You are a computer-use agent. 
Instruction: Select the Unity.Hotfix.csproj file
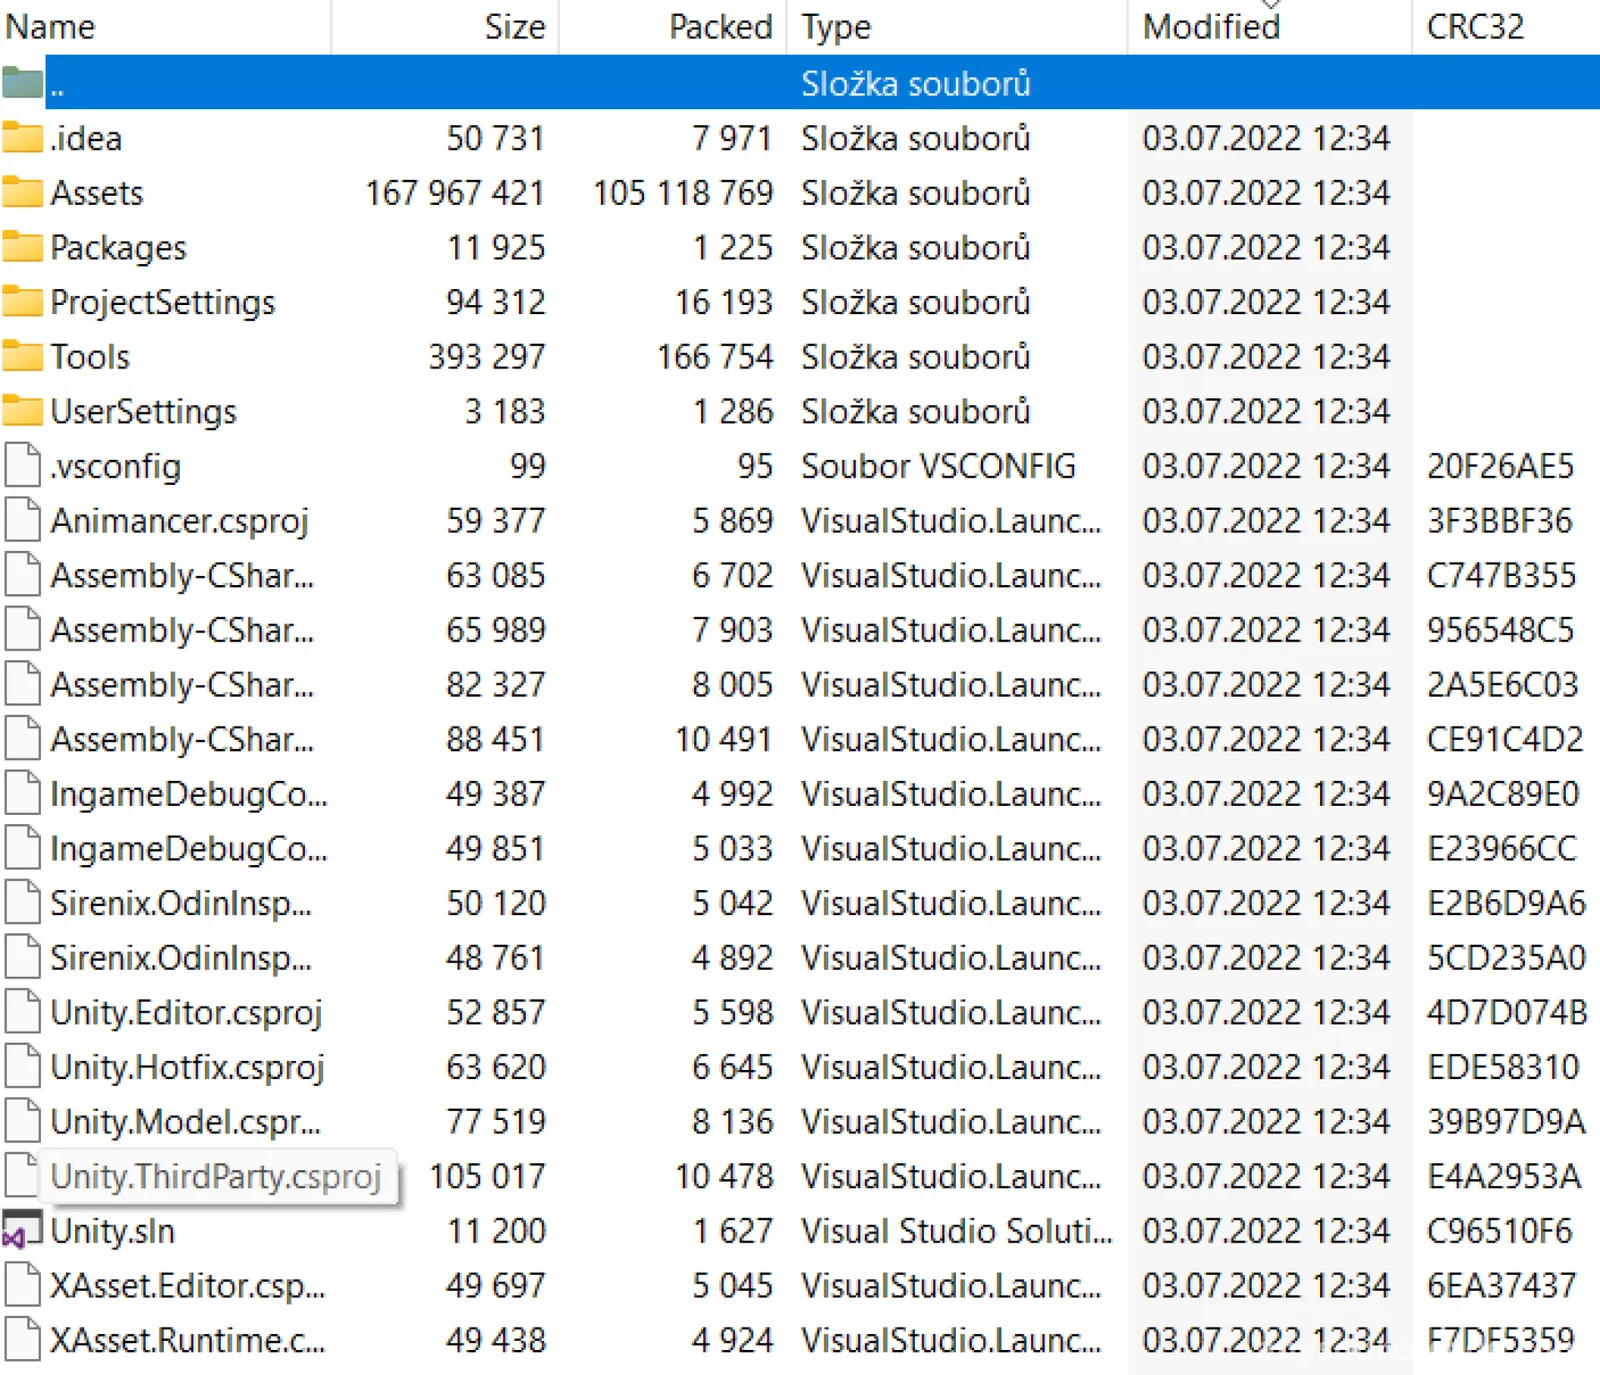point(187,1068)
